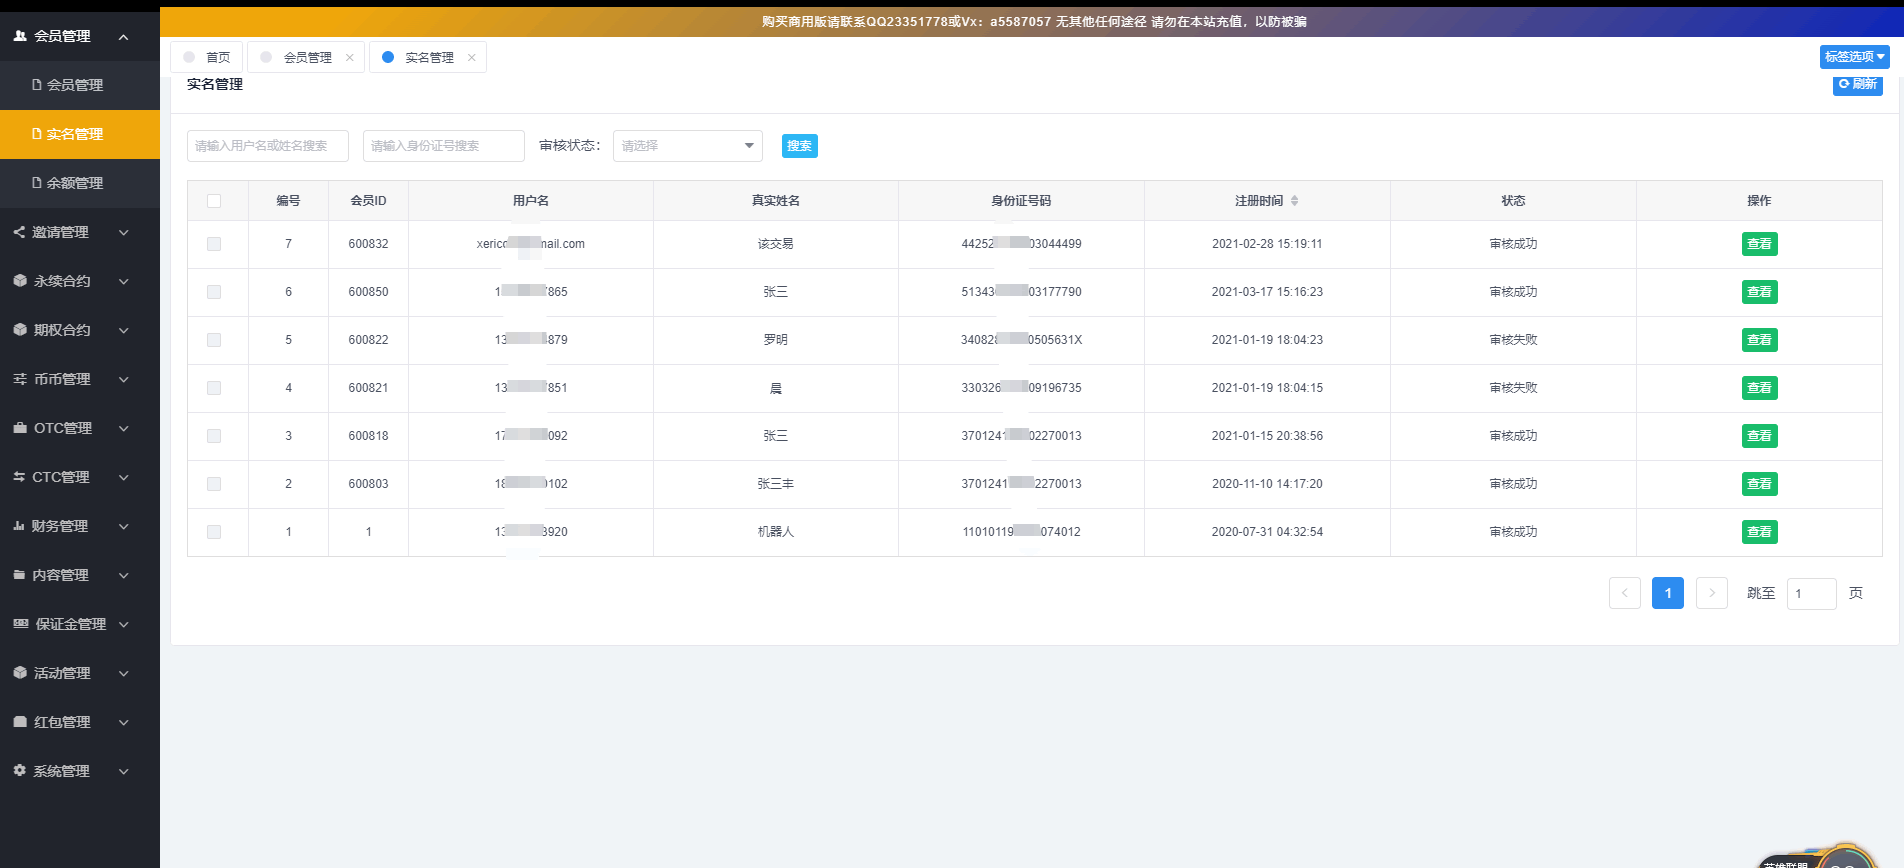Click 查看 for member 600850
This screenshot has height=868, width=1904.
click(1759, 292)
